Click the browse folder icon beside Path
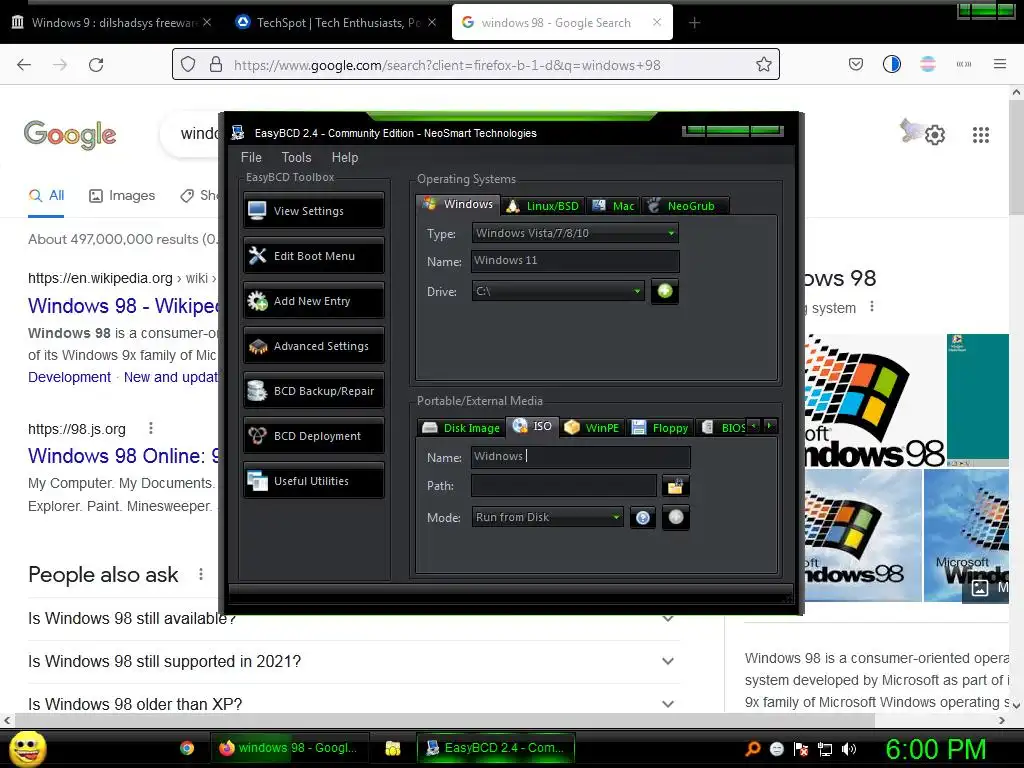Viewport: 1024px width, 768px height. [675, 486]
